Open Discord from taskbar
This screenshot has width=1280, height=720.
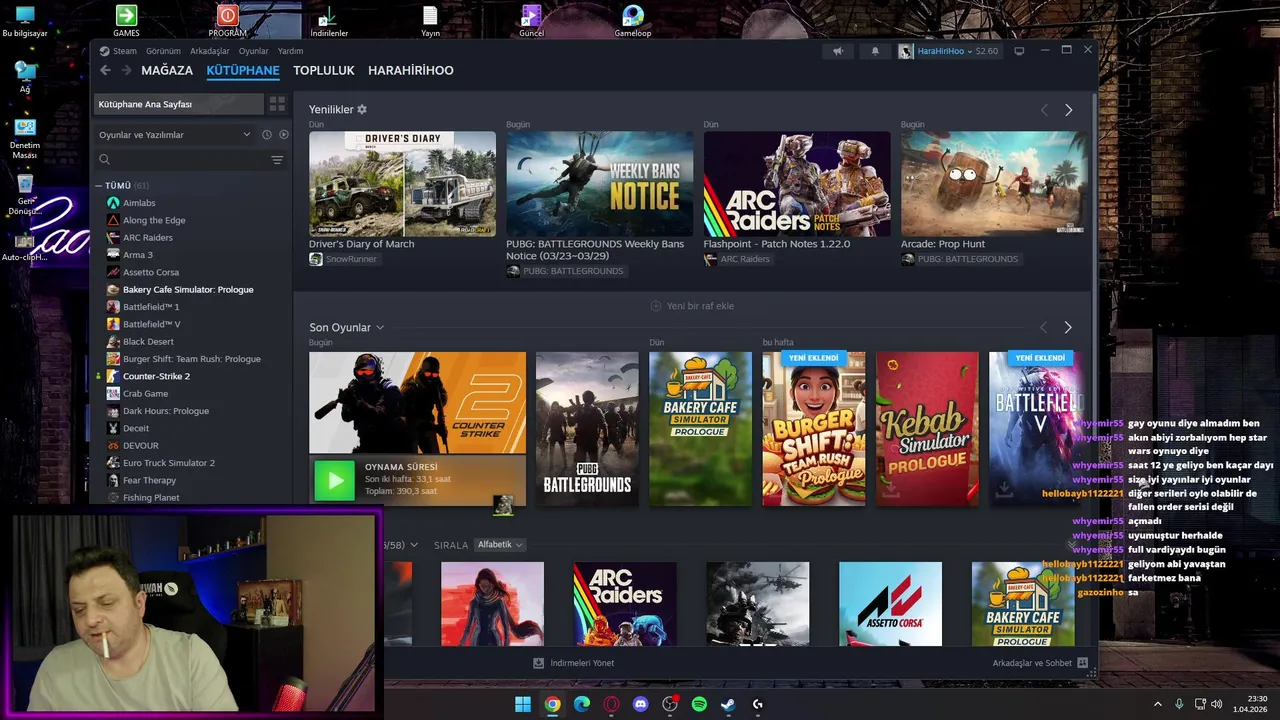pos(640,704)
